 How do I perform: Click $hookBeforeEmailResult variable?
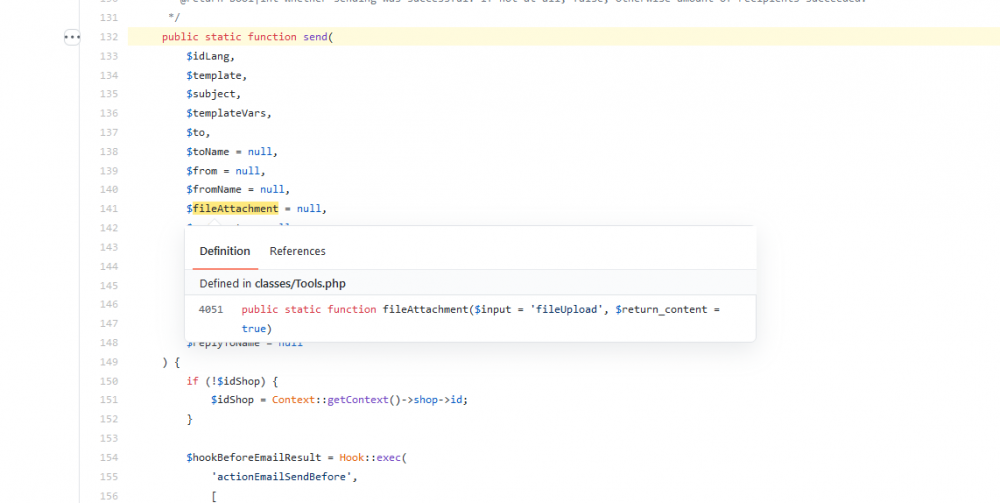click(253, 457)
